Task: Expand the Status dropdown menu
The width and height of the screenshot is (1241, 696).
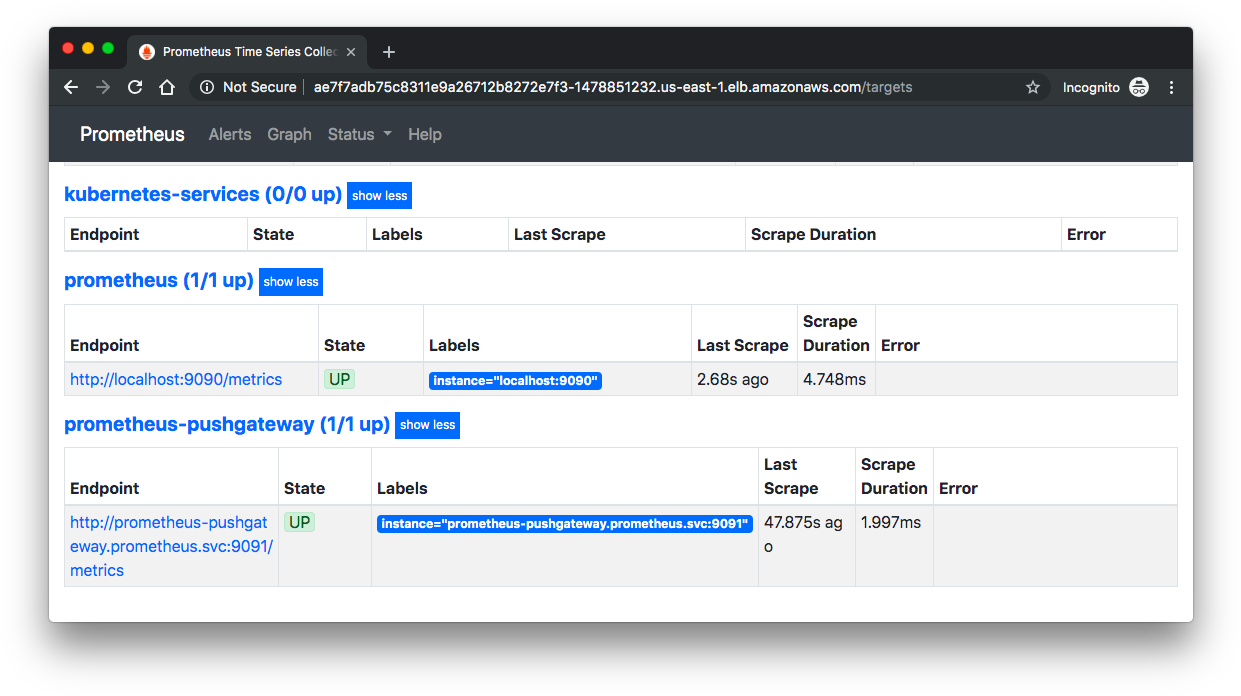Action: (x=360, y=134)
